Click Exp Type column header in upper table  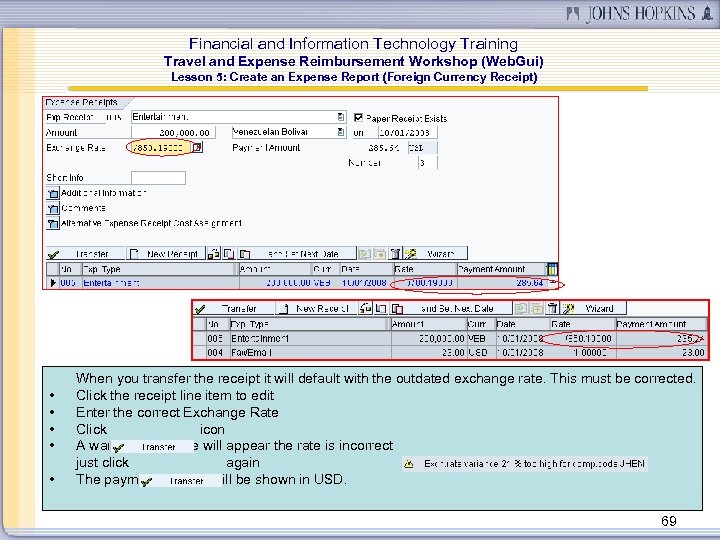point(158,269)
